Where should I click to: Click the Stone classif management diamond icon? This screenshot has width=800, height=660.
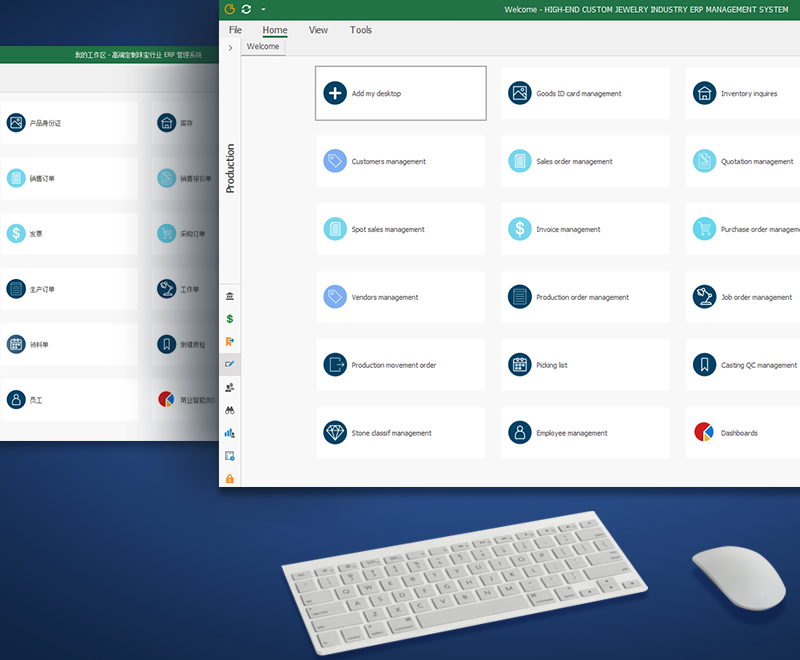pyautogui.click(x=335, y=433)
